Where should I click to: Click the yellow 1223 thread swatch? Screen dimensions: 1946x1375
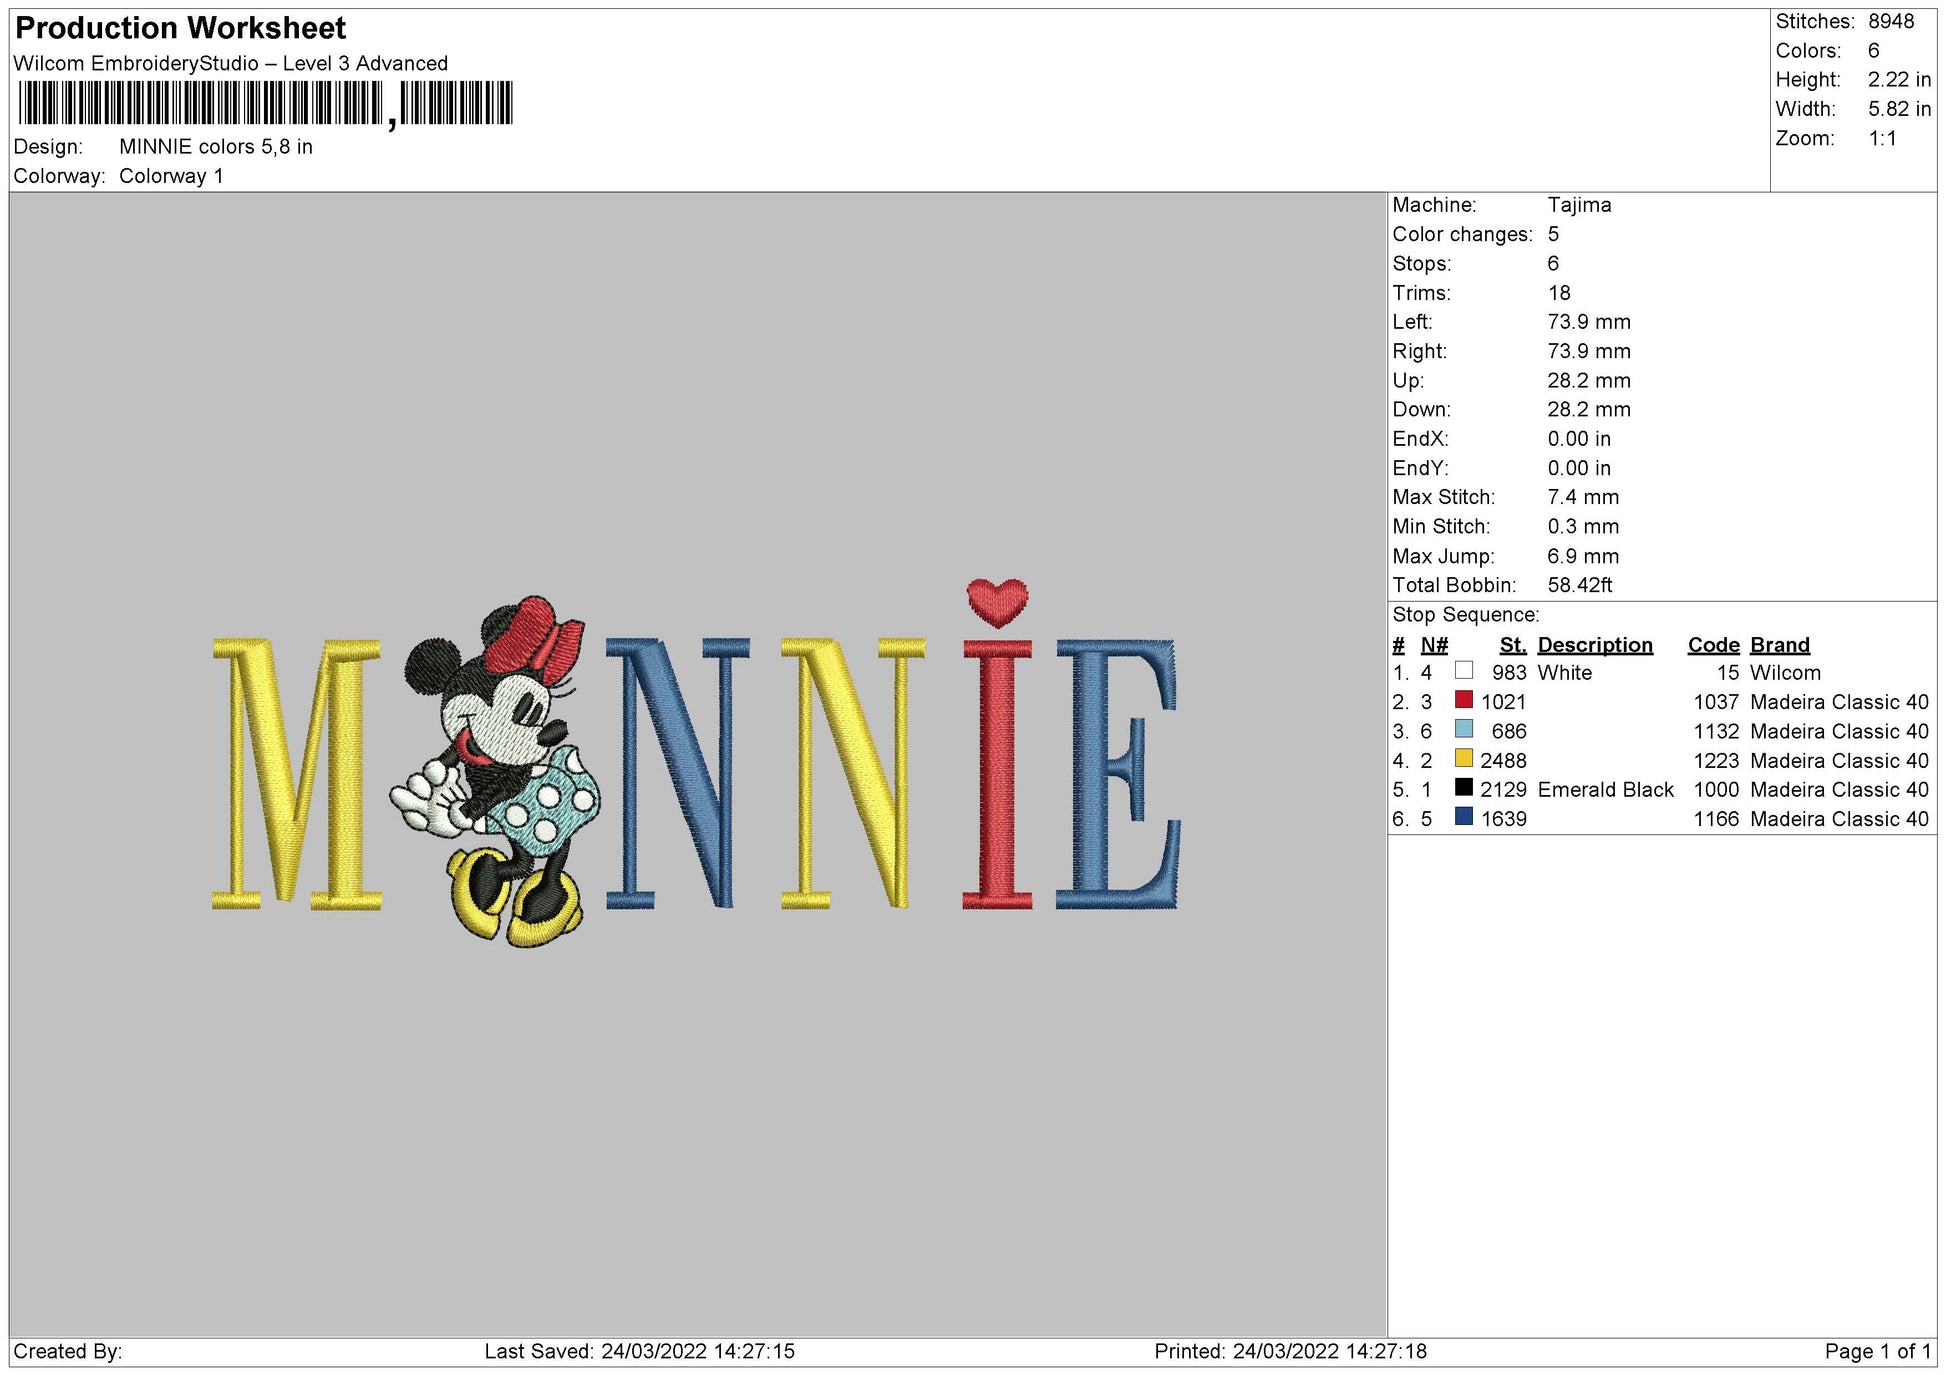click(1463, 758)
